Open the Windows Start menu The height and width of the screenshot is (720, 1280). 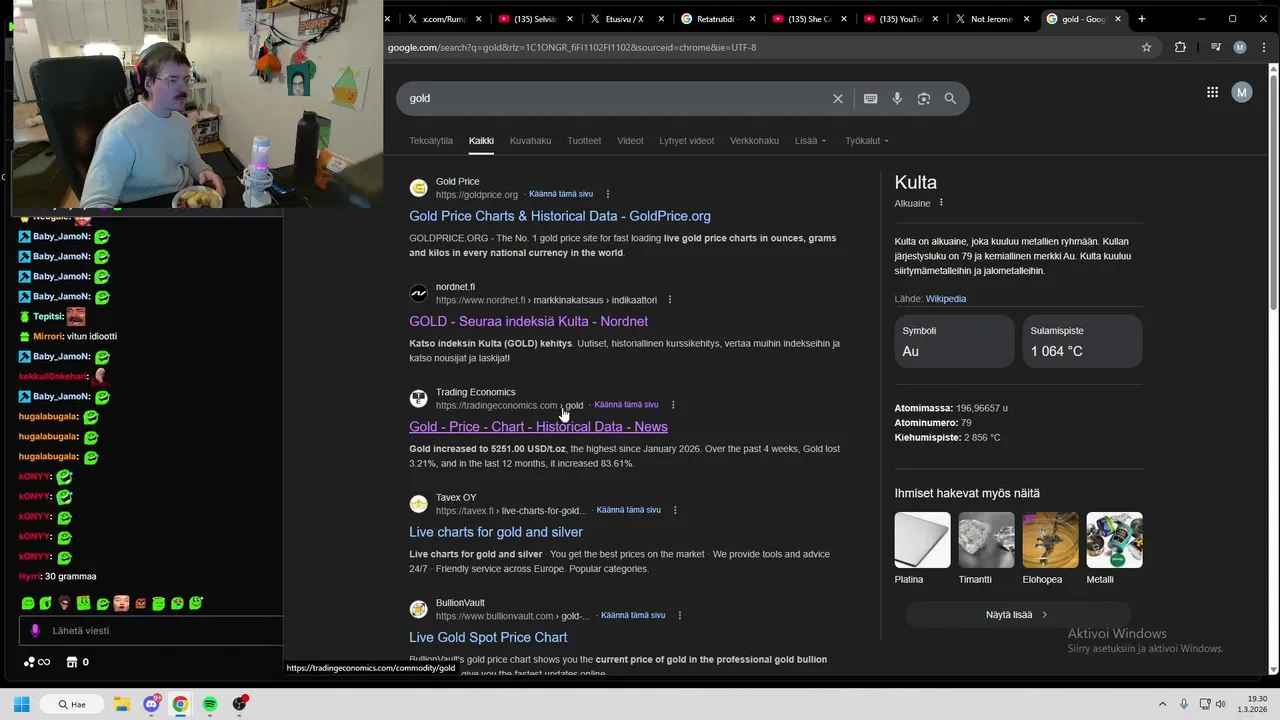pos(21,704)
